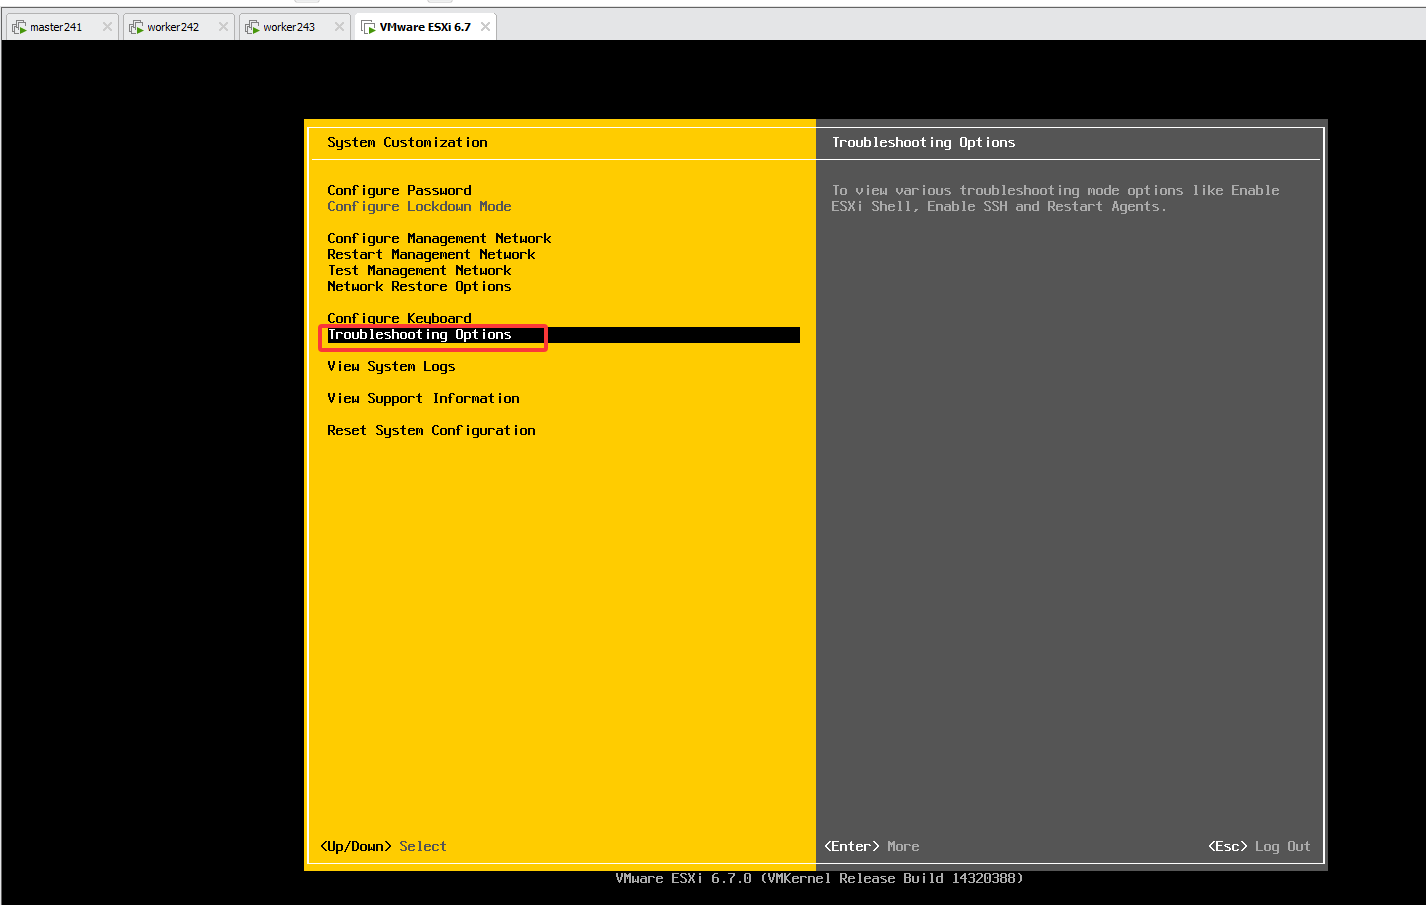1426x905 pixels.
Task: Select Configure Password menu entry
Action: 399,190
